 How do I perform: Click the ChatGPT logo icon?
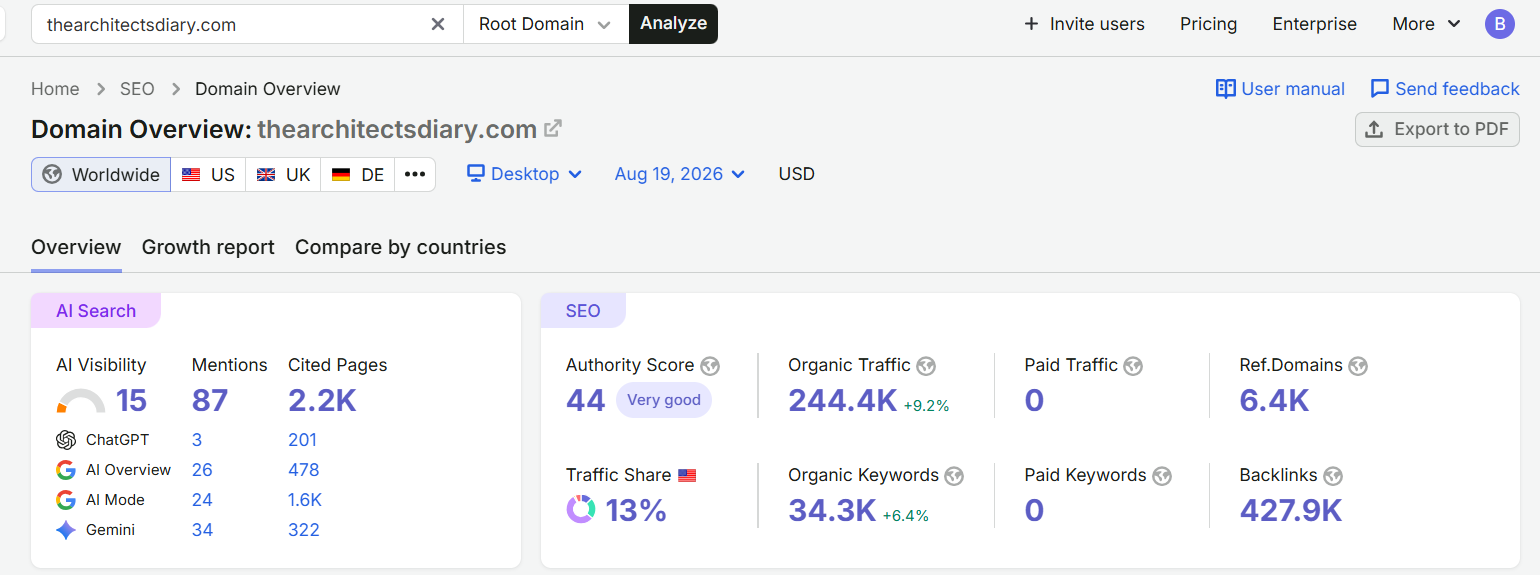[x=66, y=440]
